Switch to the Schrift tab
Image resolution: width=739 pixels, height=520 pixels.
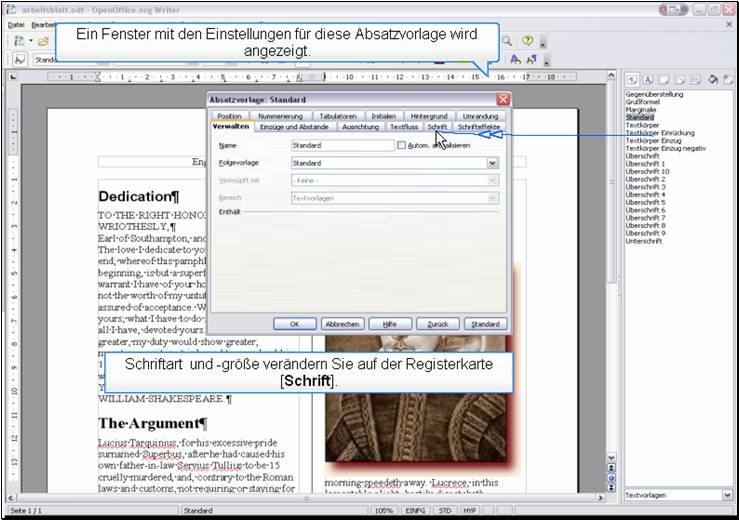tap(437, 127)
